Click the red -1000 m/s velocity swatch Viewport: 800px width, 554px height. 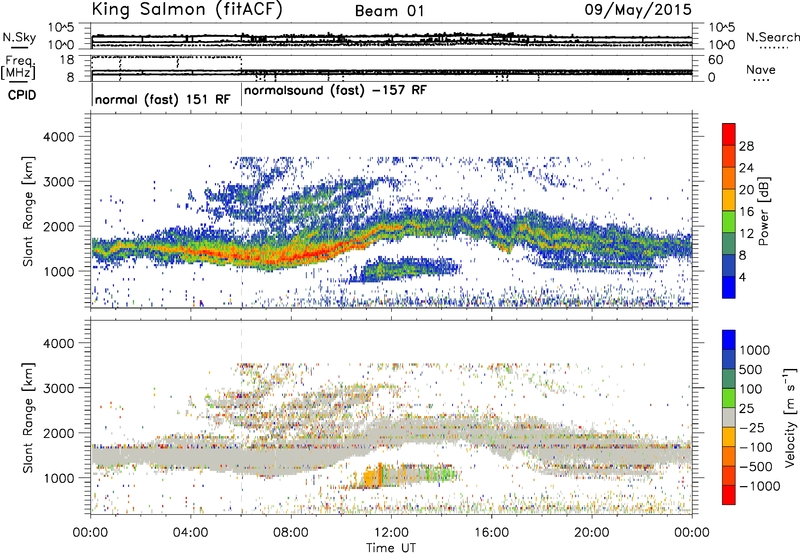[x=729, y=495]
